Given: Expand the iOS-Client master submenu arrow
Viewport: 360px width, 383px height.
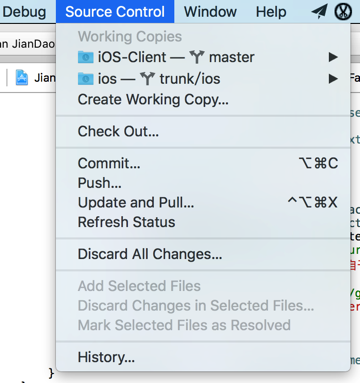Looking at the screenshot, I should tap(333, 57).
